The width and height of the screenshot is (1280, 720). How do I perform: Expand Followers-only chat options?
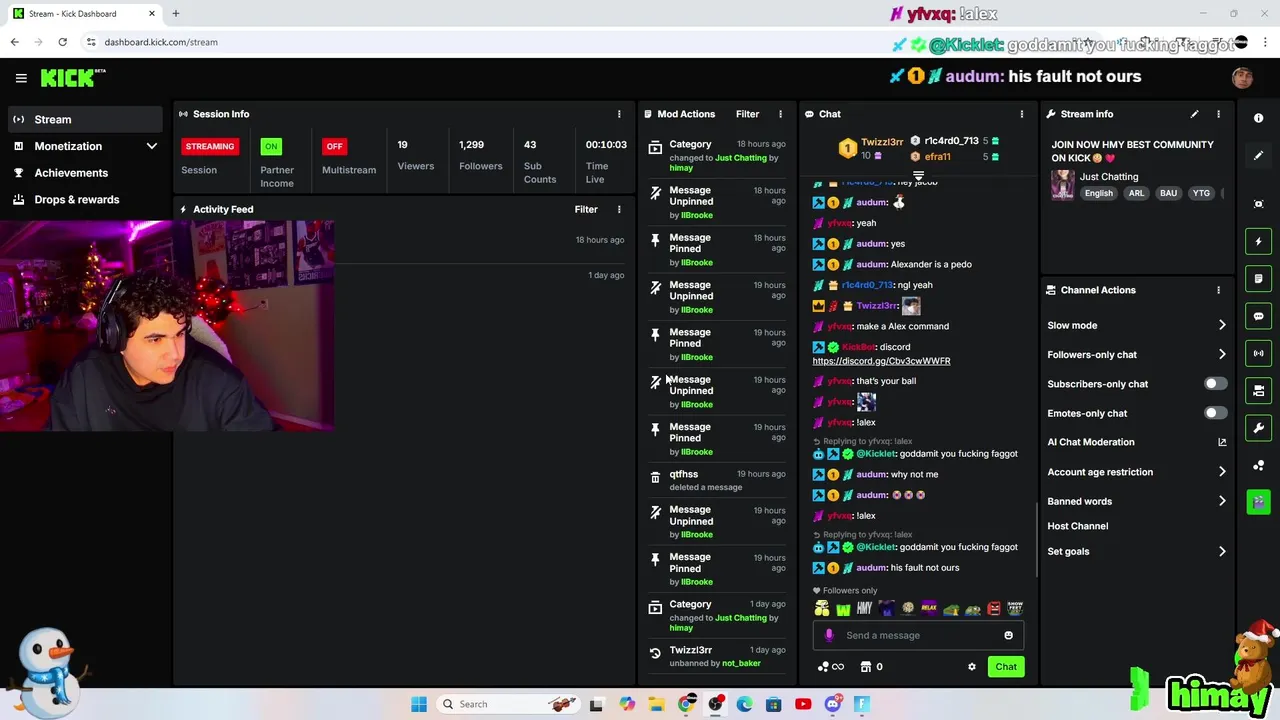click(x=1222, y=354)
